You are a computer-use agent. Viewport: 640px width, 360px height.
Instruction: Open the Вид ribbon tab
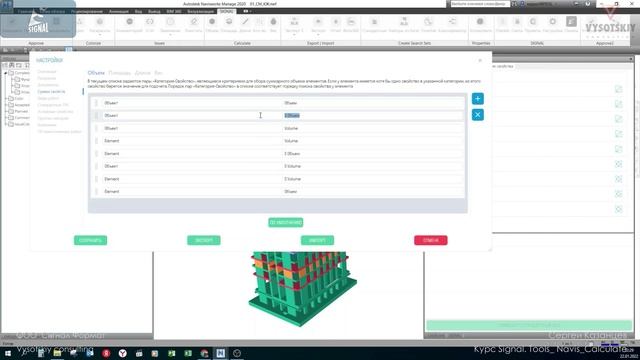[x=138, y=11]
